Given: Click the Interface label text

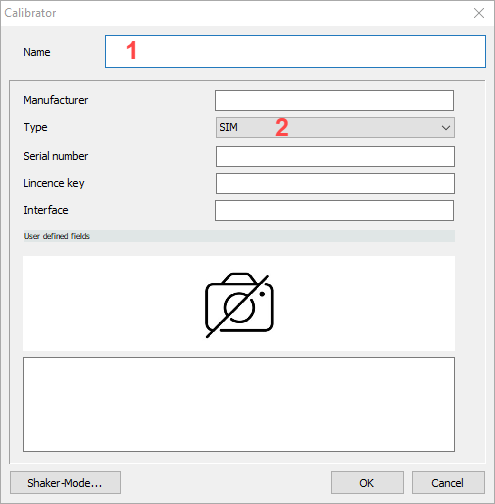Looking at the screenshot, I should (46, 210).
